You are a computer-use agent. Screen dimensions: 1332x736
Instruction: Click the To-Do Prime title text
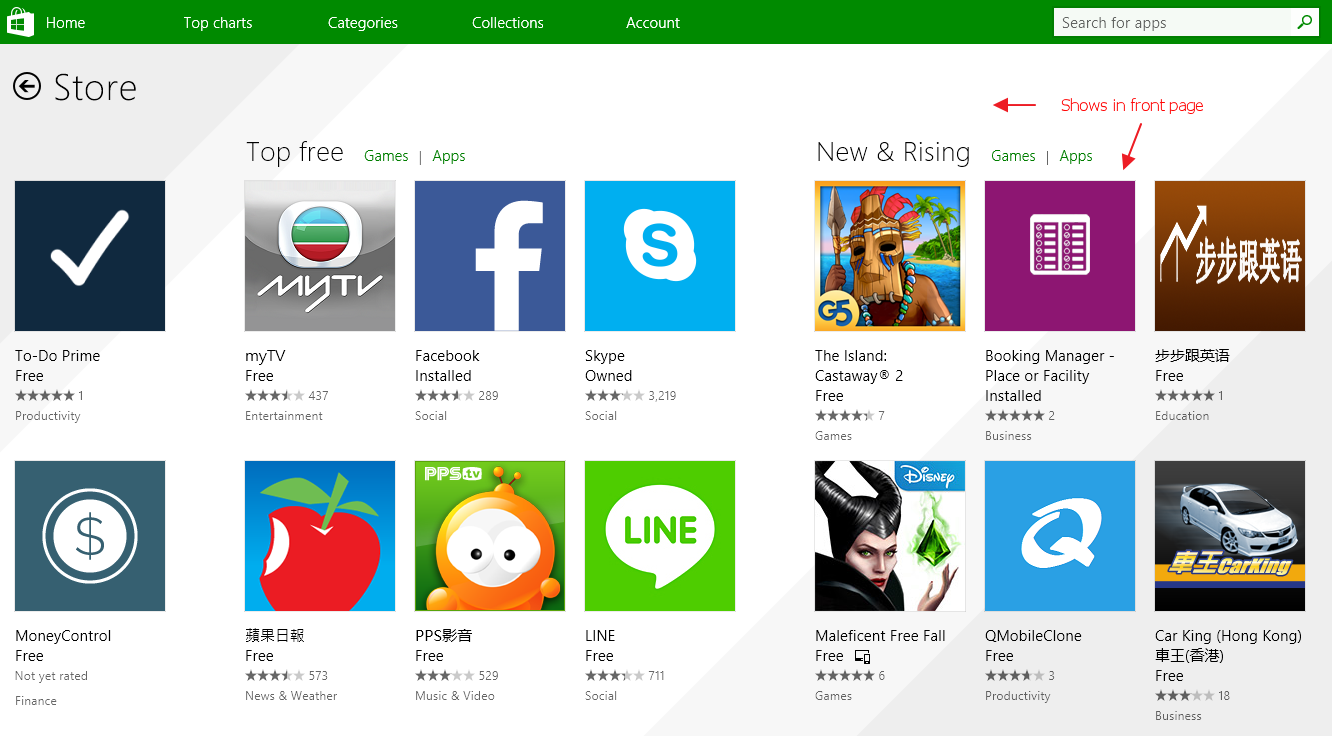pyautogui.click(x=57, y=356)
